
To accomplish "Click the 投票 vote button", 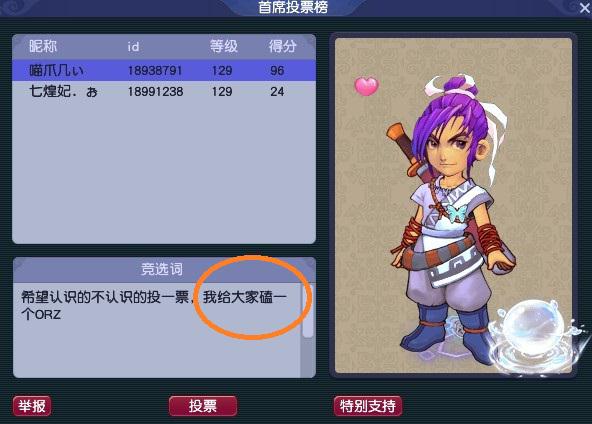I will (x=203, y=406).
